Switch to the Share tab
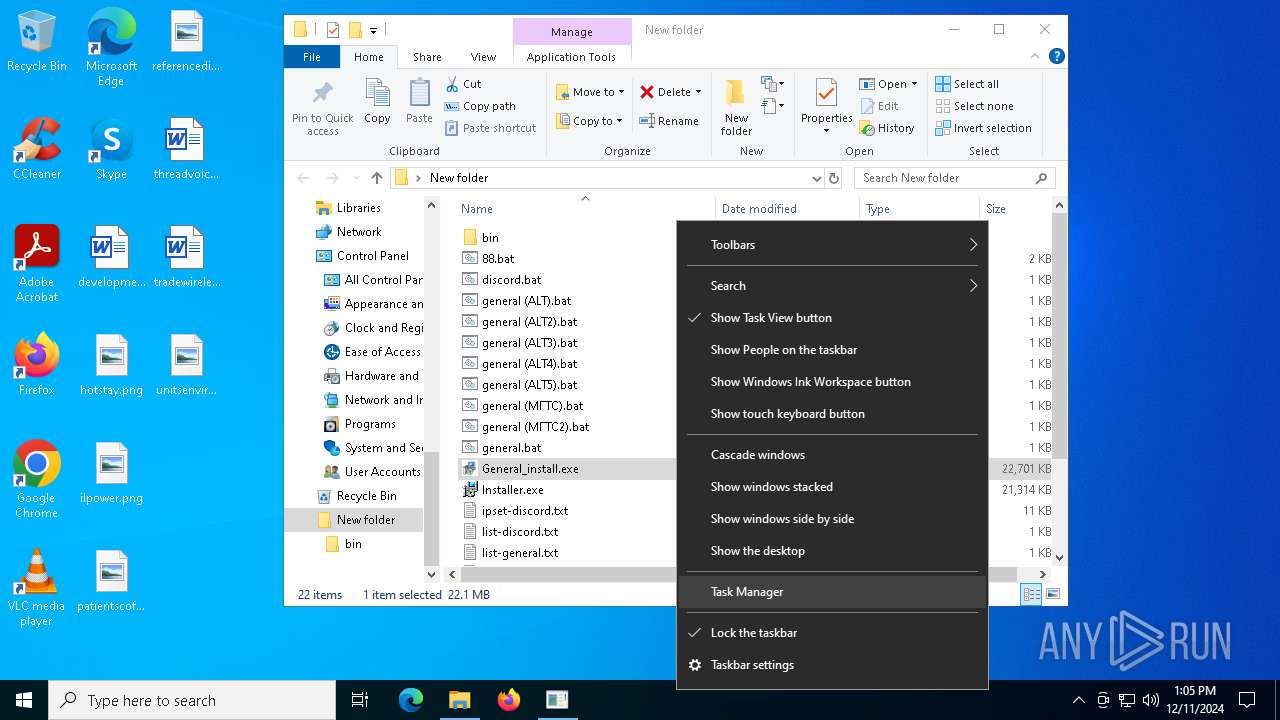This screenshot has height=720, width=1280. point(427,57)
